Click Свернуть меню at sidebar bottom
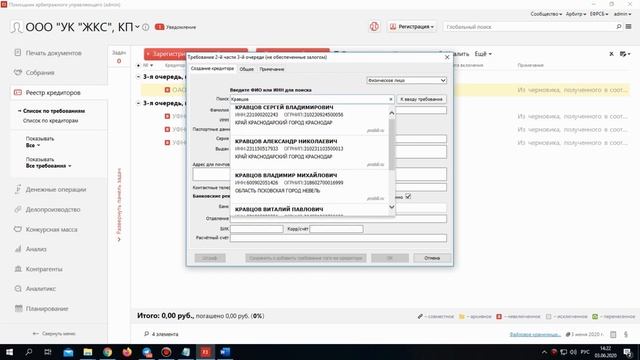Image resolution: width=640 pixels, height=360 pixels. point(54,334)
